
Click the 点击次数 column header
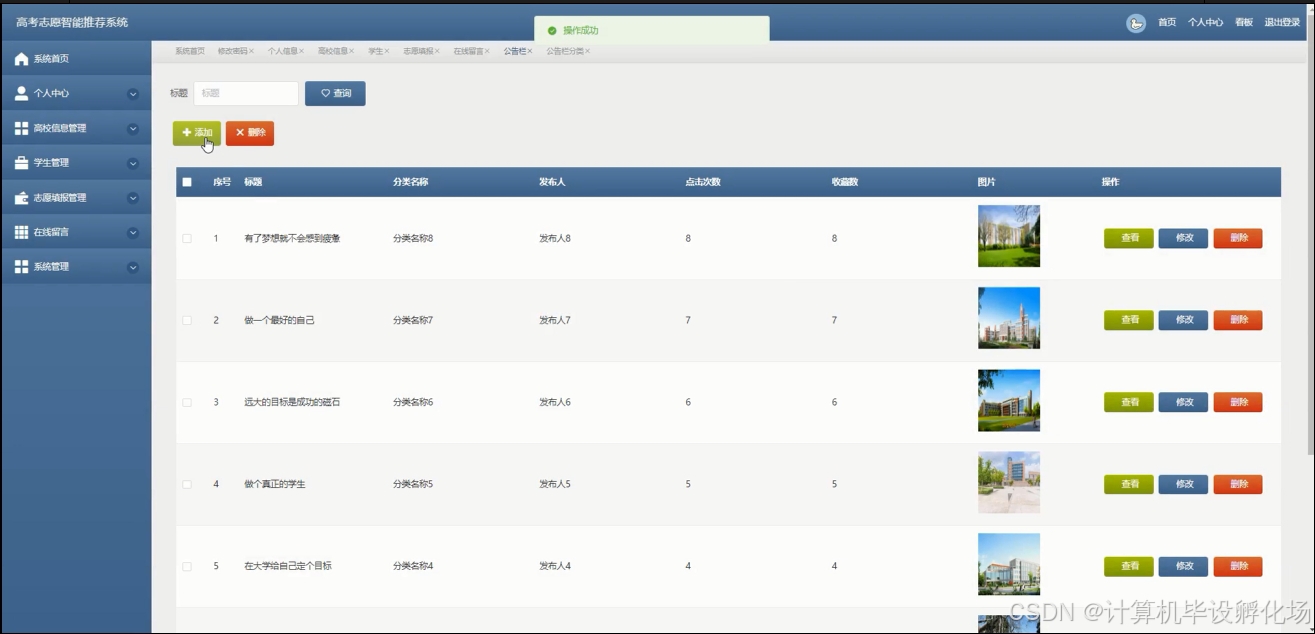(703, 182)
